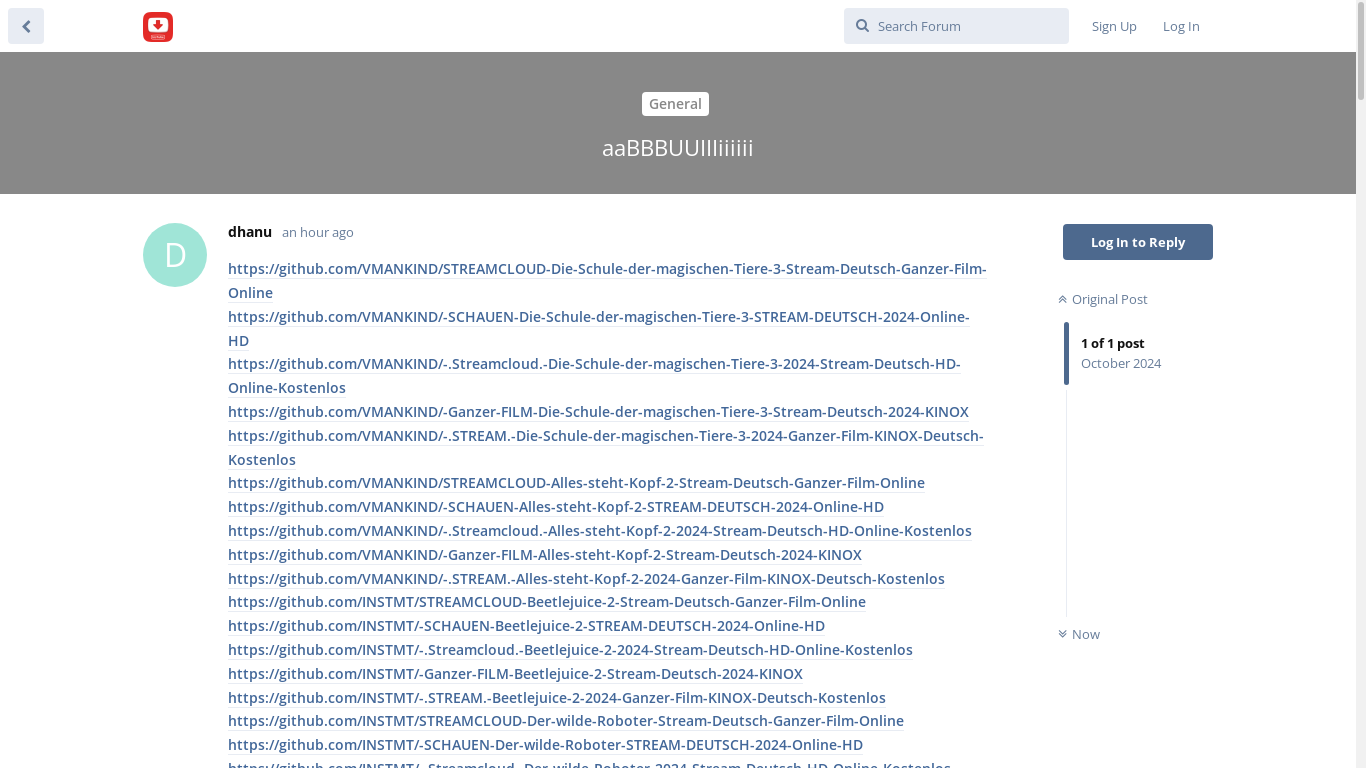The width and height of the screenshot is (1366, 768).
Task: Open dhanu's avatar circle
Action: tap(175, 255)
